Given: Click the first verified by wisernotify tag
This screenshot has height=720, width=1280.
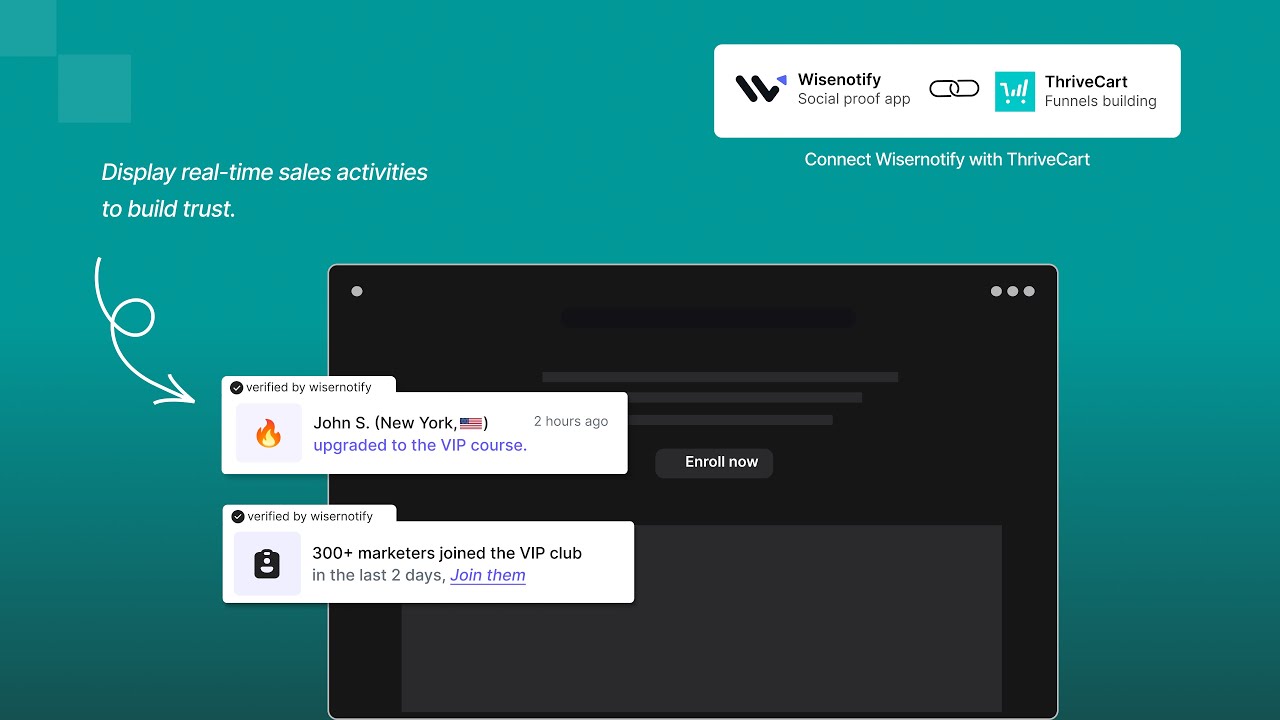Looking at the screenshot, I should 308,387.
